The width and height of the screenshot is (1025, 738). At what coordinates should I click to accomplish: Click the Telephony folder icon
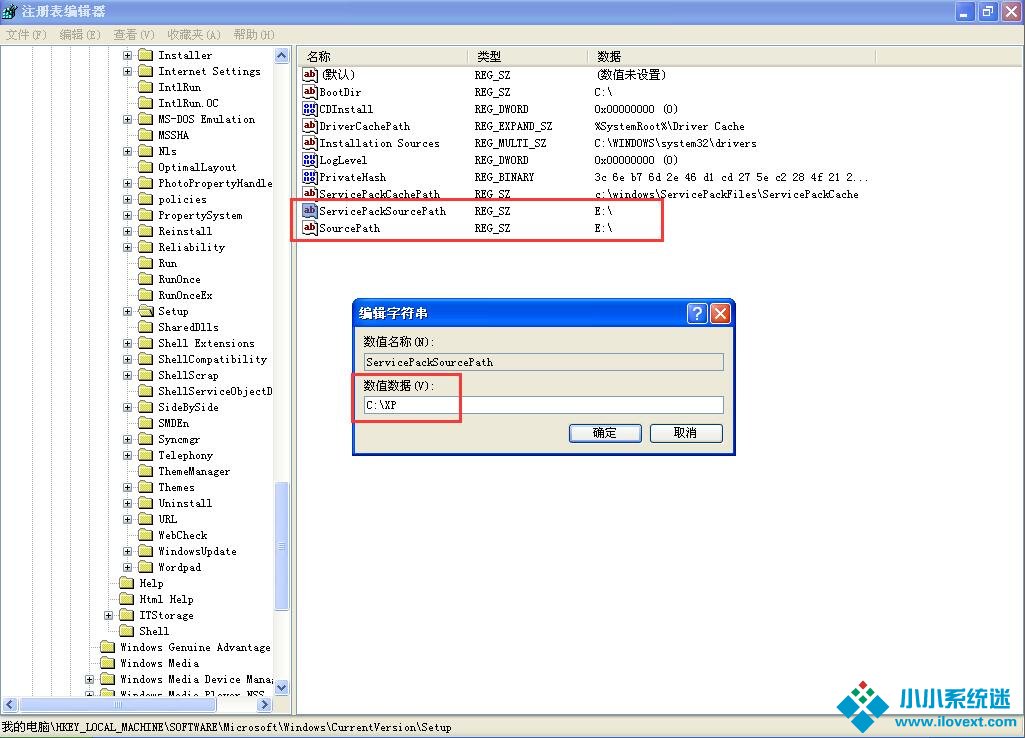(146, 456)
